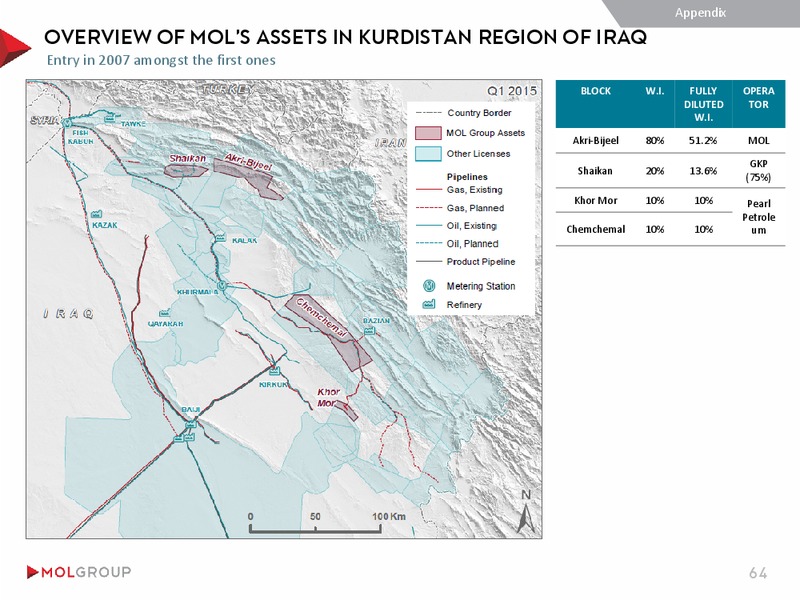Click the subtitle 'Entry in 2007 amongst the first ones'
The height and width of the screenshot is (600, 800).
(161, 60)
